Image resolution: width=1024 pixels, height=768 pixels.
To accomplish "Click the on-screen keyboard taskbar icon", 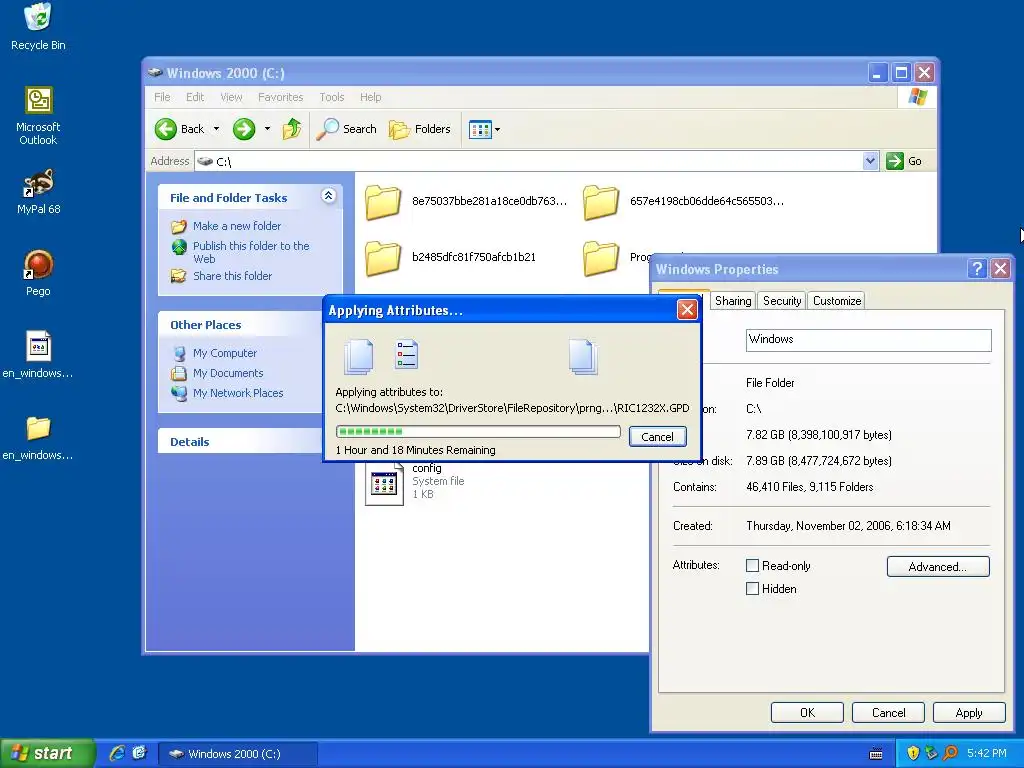I will click(876, 754).
